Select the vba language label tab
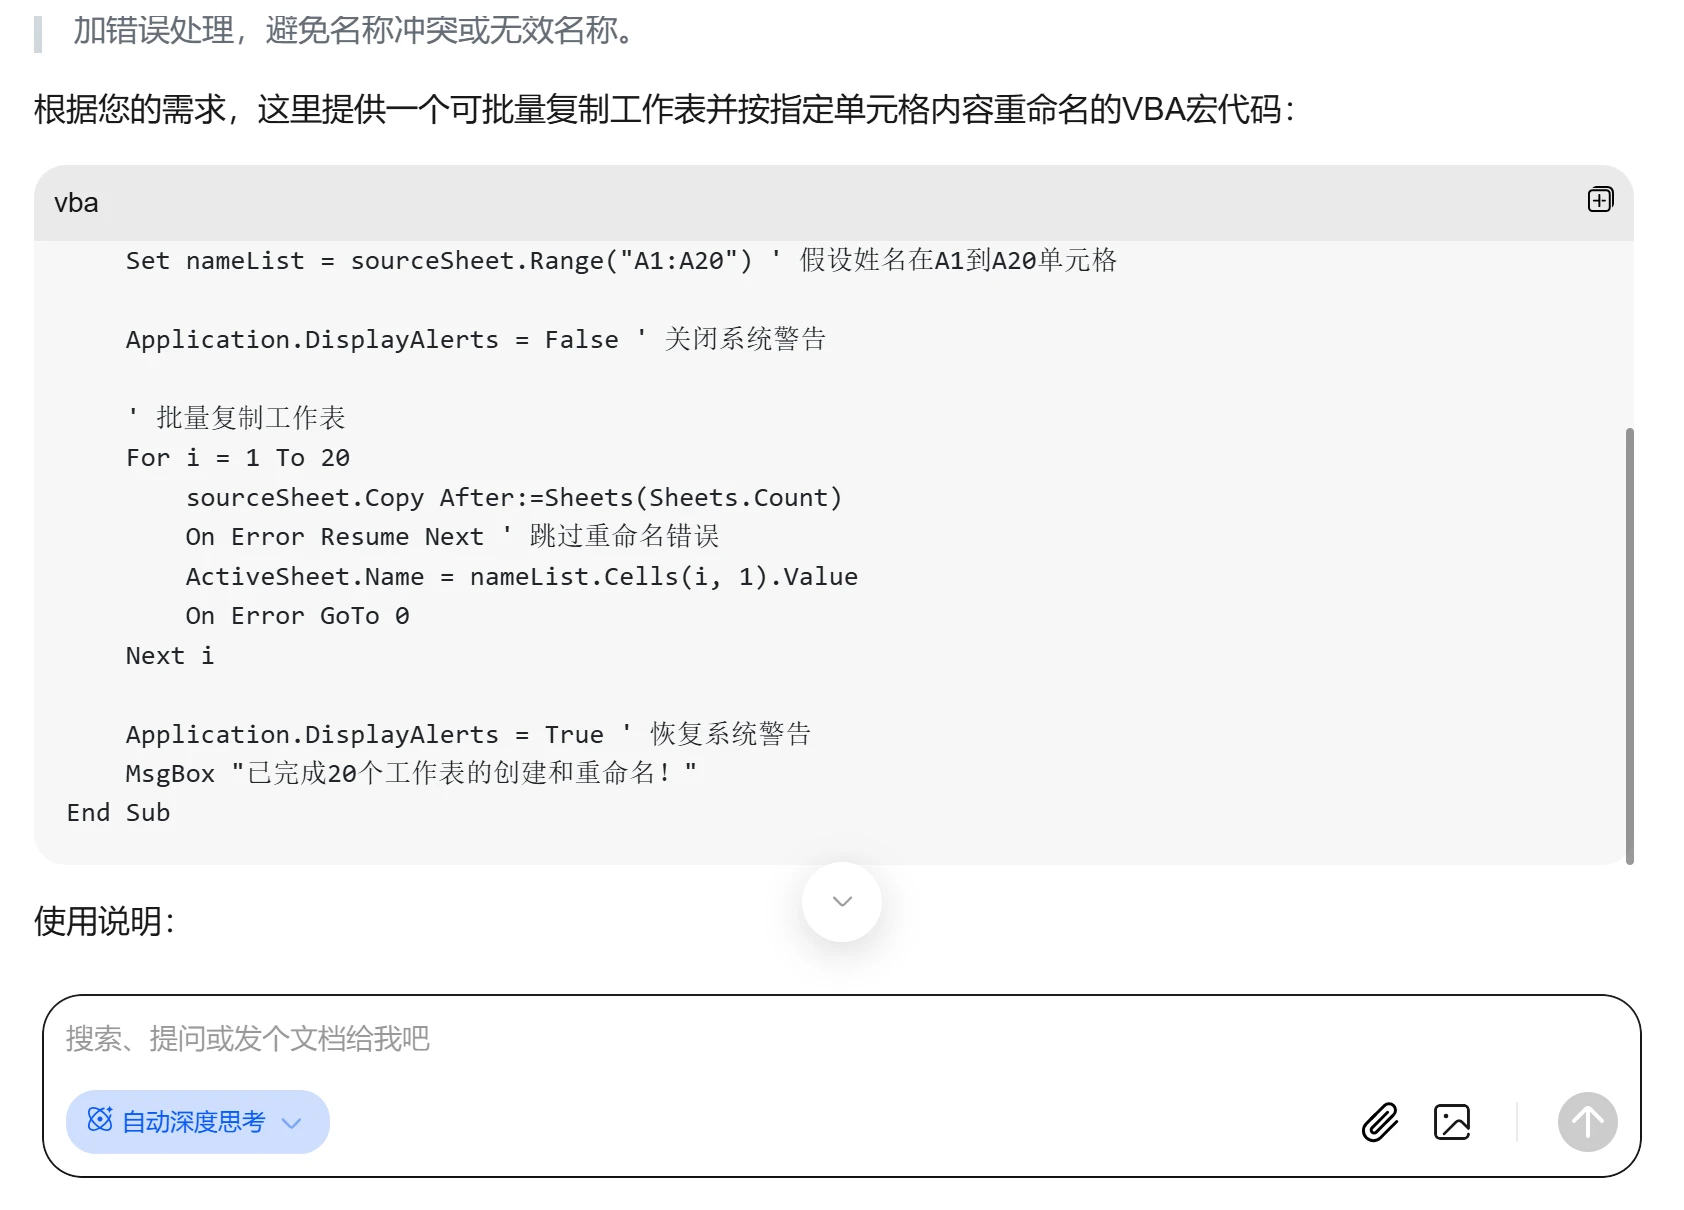The image size is (1684, 1210). pos(76,202)
